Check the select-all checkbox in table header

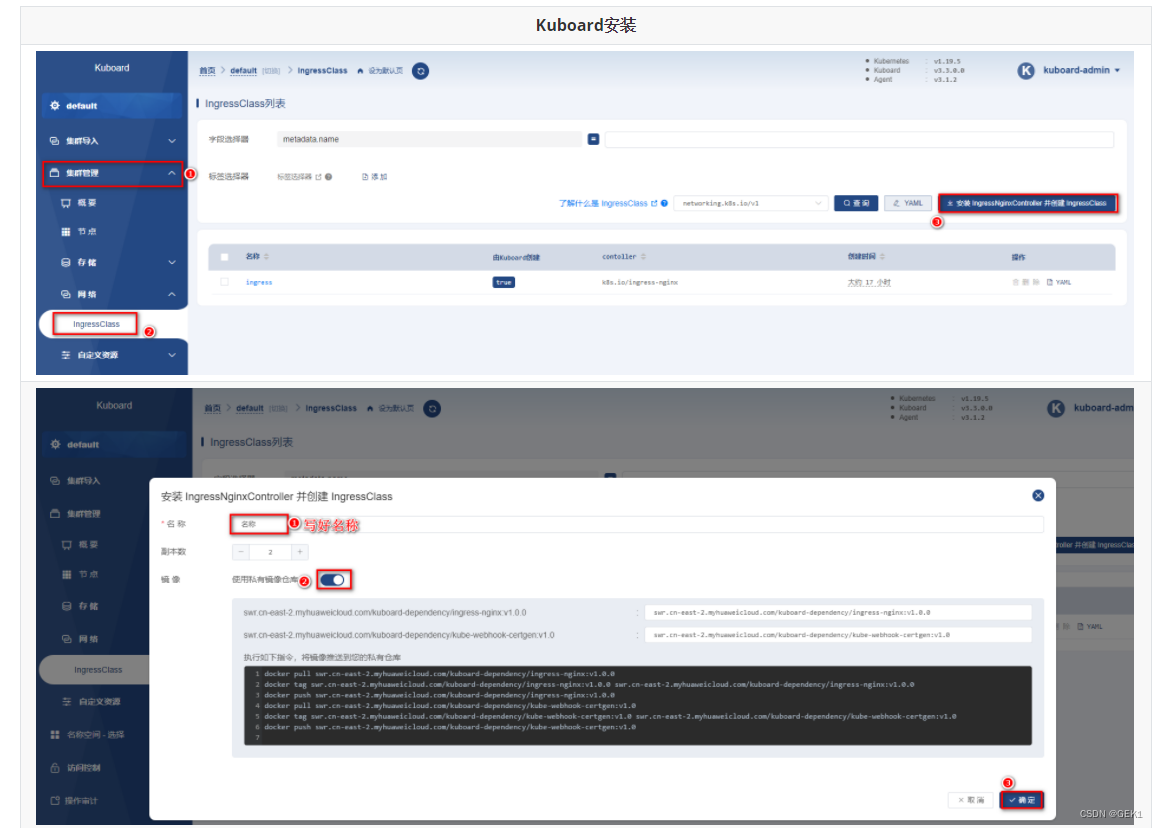coord(225,257)
